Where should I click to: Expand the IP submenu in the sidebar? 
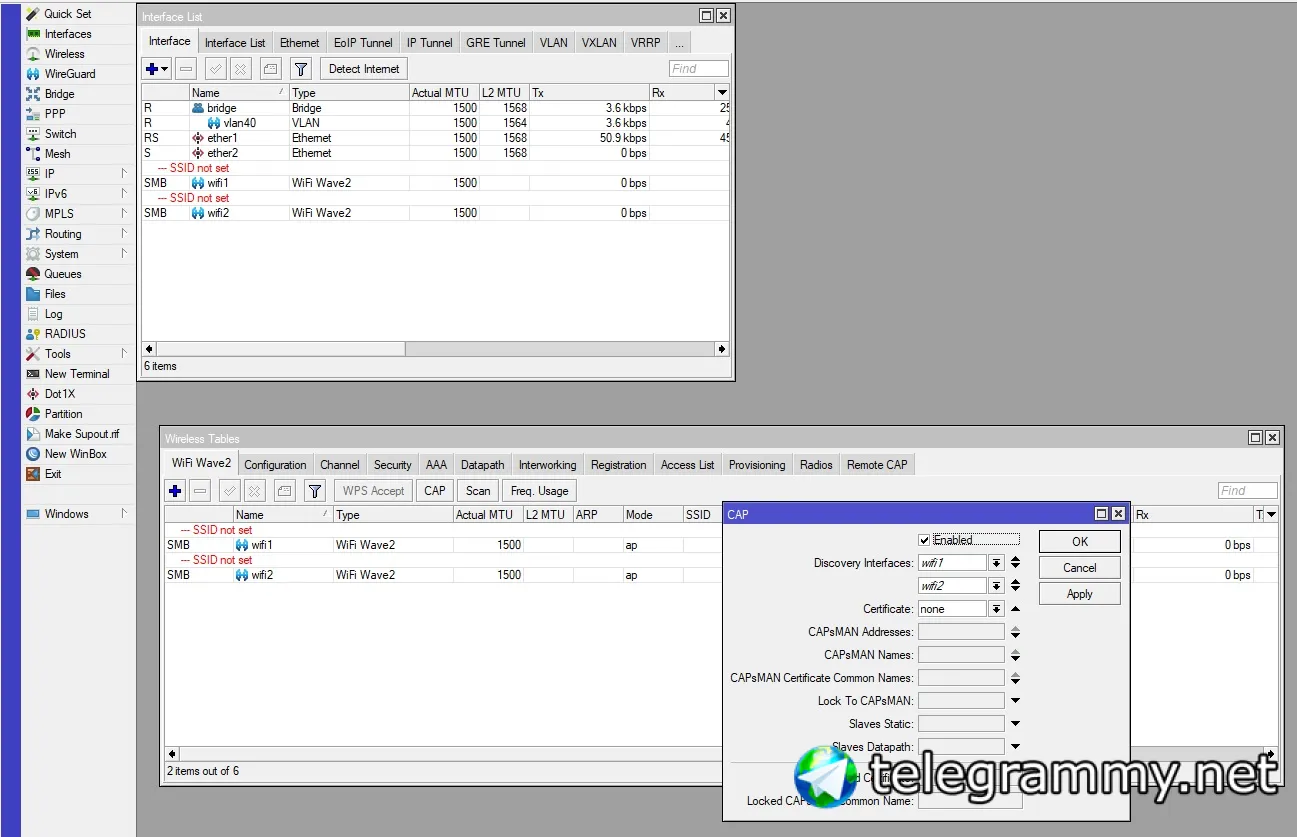125,174
